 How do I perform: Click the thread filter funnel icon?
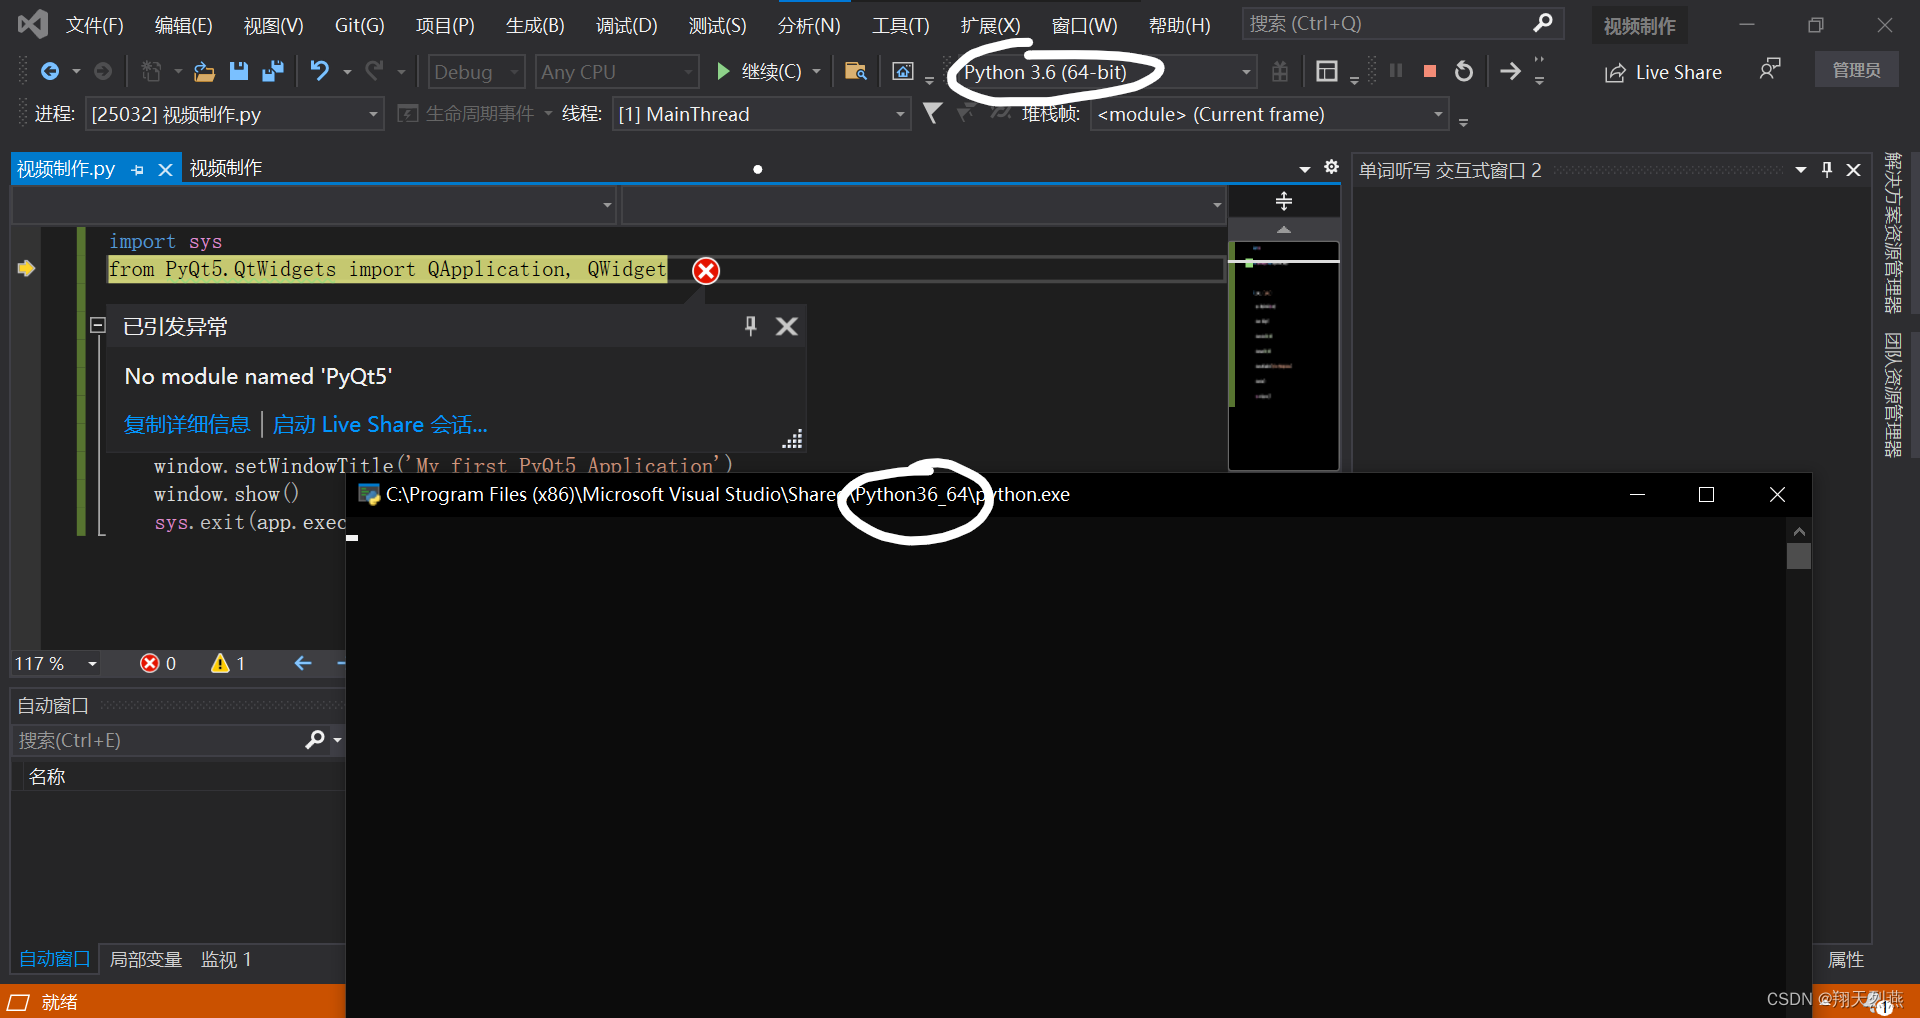coord(932,113)
